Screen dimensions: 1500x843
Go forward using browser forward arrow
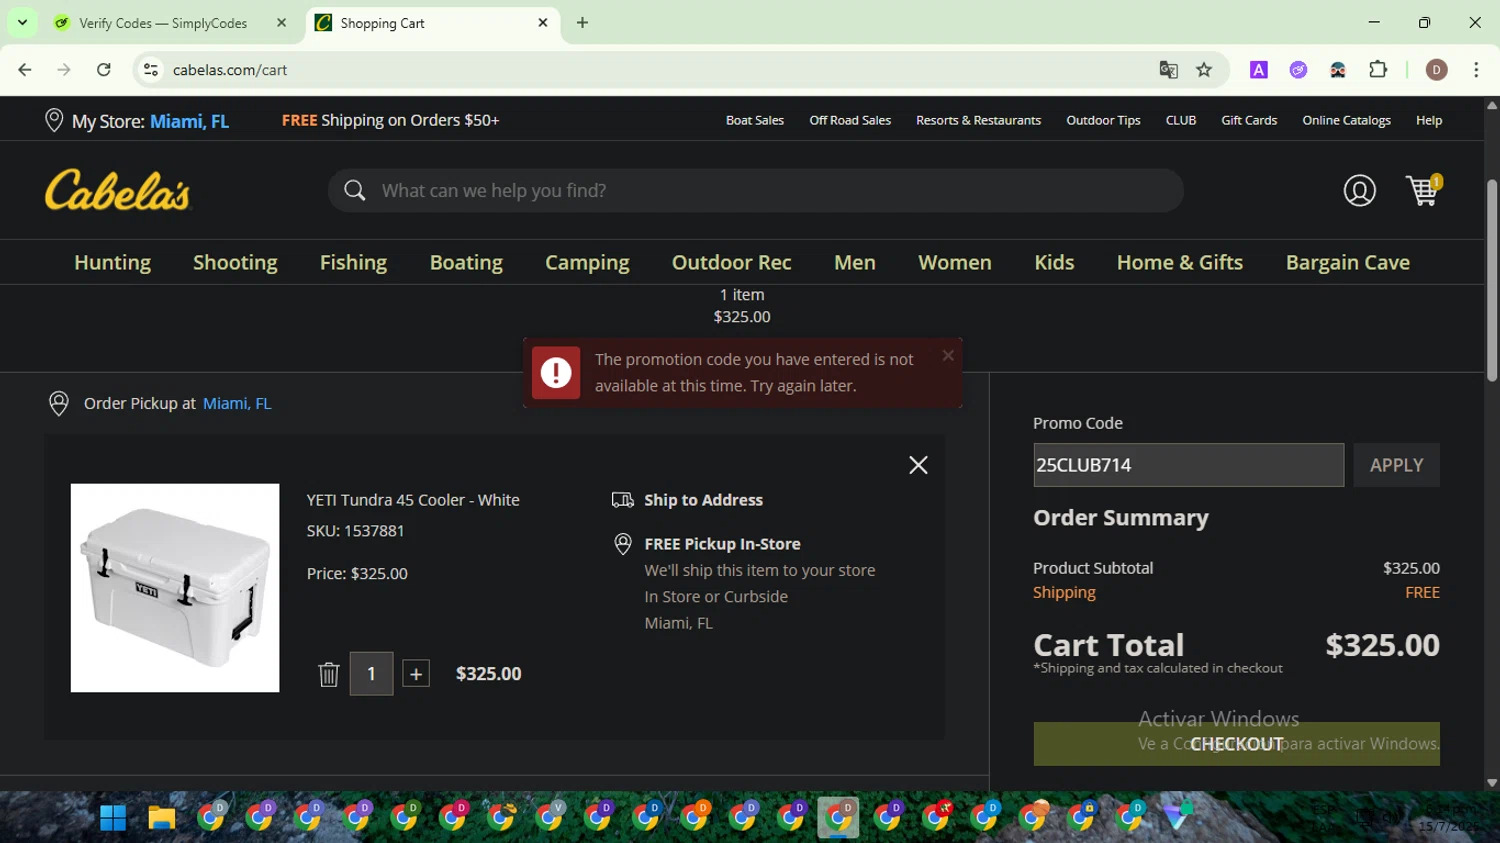coord(64,69)
